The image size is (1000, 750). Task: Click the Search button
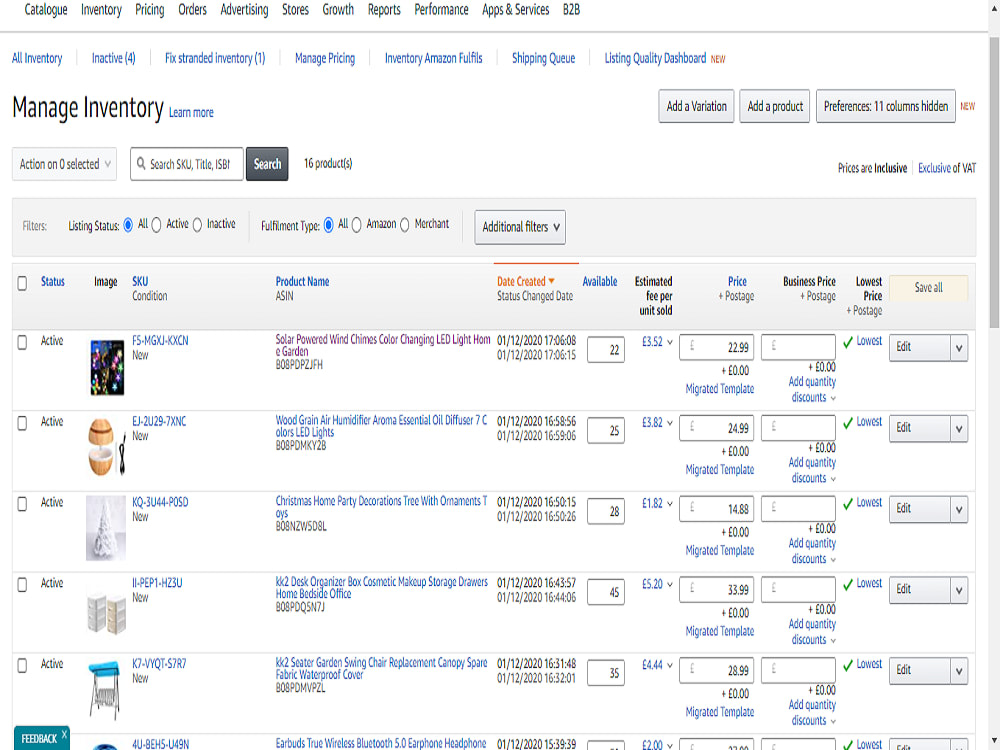(x=267, y=164)
